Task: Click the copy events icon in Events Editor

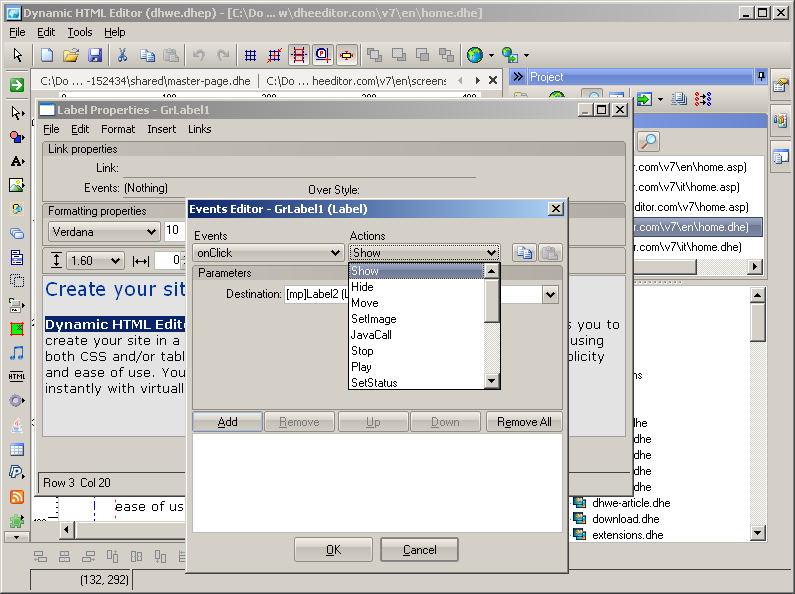Action: point(524,252)
